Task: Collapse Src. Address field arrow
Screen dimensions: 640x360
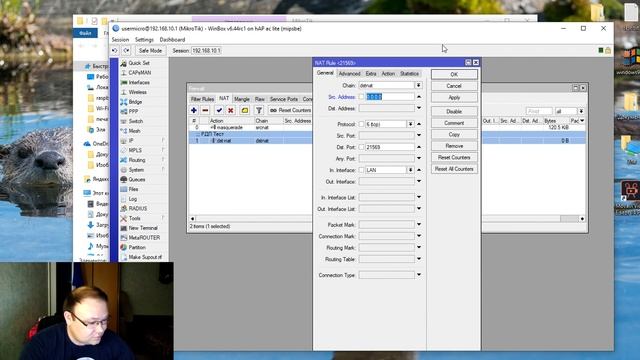Action: (x=419, y=97)
